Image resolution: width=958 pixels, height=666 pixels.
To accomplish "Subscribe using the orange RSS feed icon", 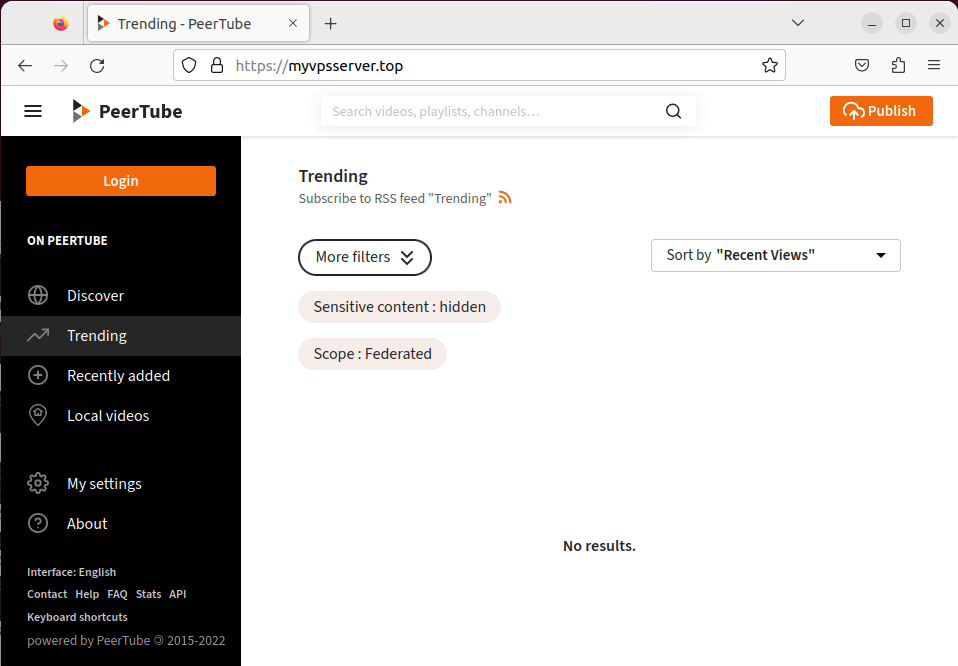I will click(x=505, y=198).
